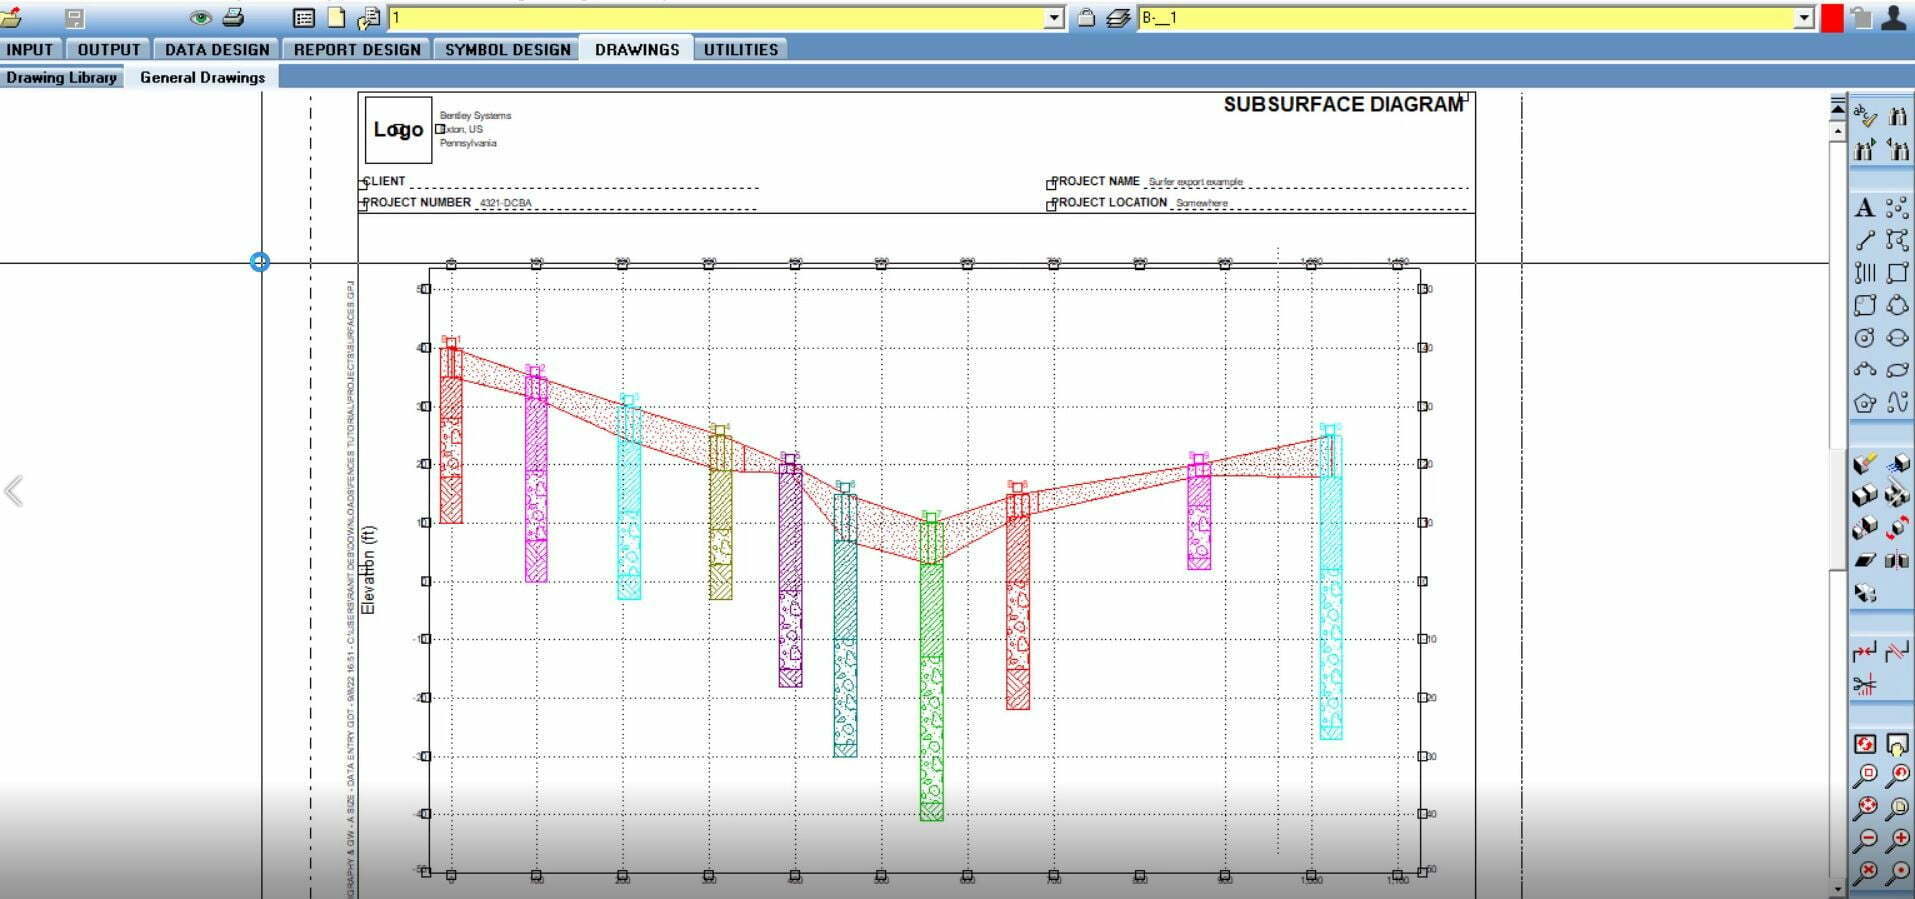Image resolution: width=1915 pixels, height=899 pixels.
Task: Toggle the padlock icon beside the drawing dropdown
Action: (1085, 17)
